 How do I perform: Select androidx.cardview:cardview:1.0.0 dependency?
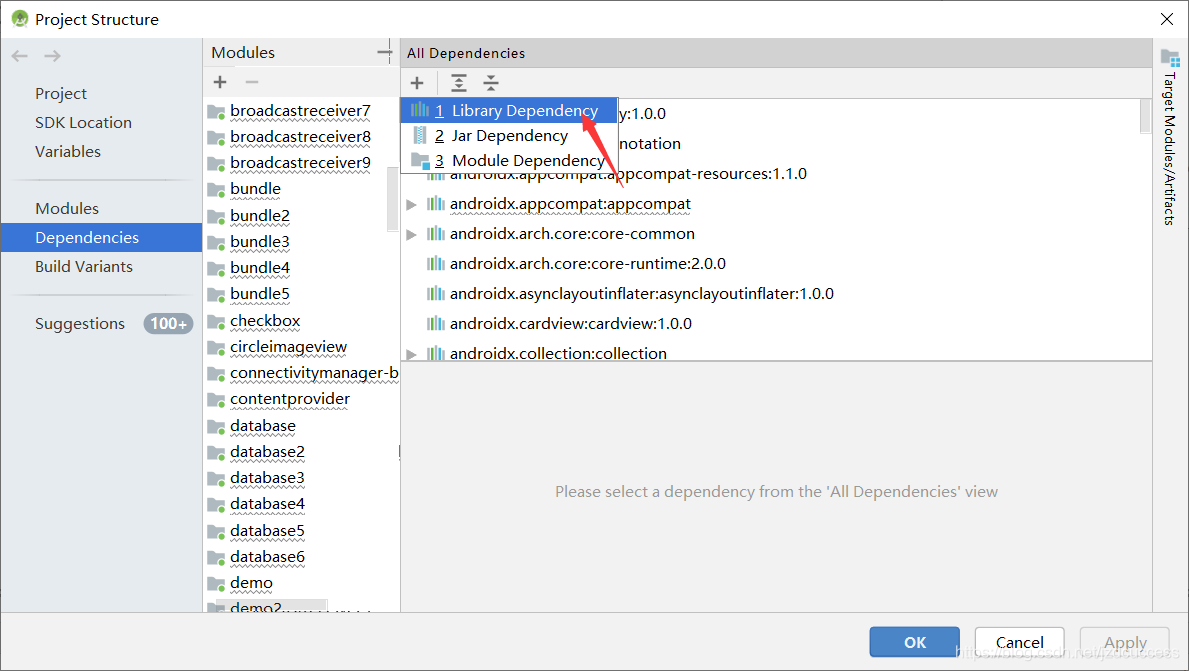pos(570,324)
